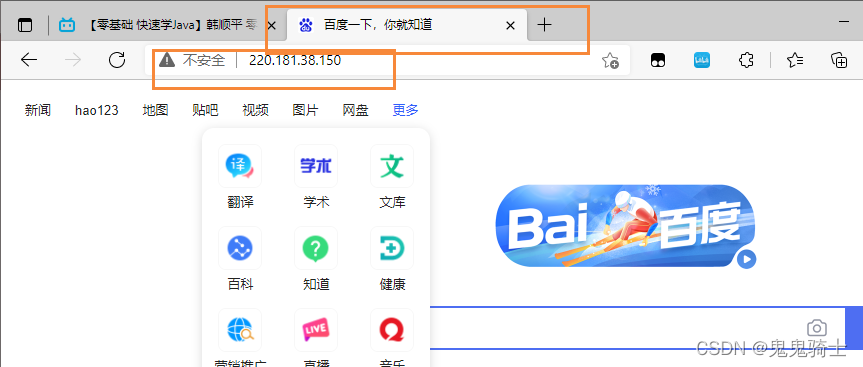Open the tab actions menu icon
Image resolution: width=863 pixels, height=367 pixels.
pos(25,25)
